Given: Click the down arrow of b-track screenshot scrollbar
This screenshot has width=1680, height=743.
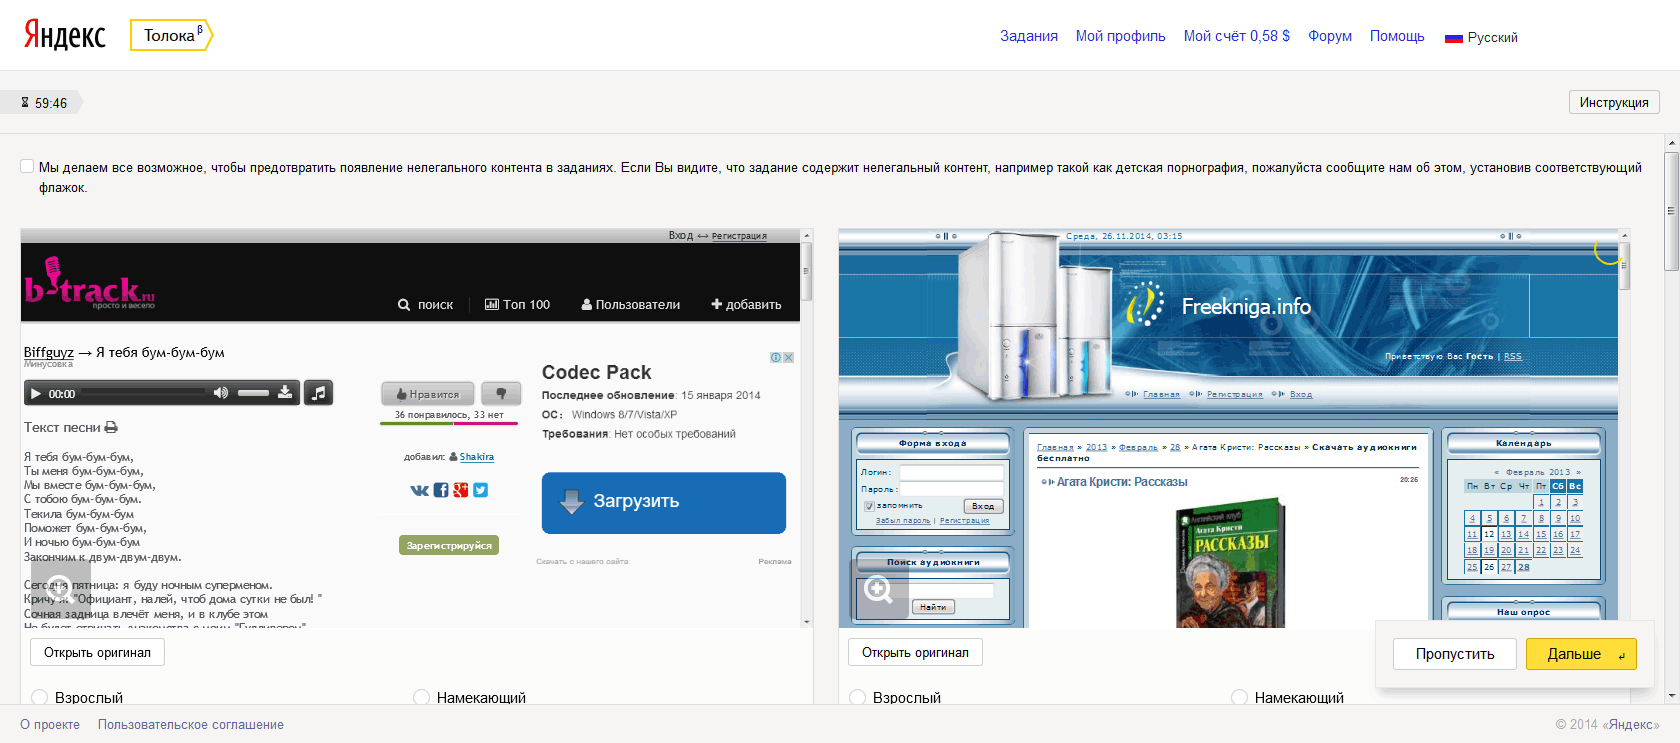Looking at the screenshot, I should pyautogui.click(x=806, y=622).
